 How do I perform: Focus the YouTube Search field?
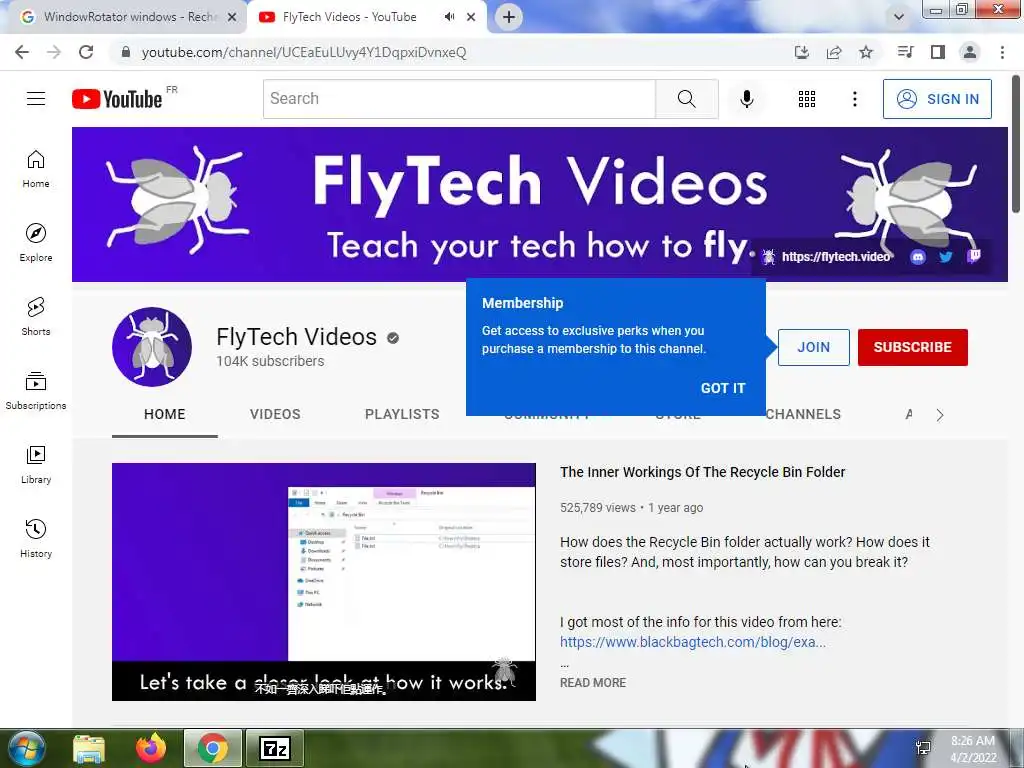pos(459,99)
